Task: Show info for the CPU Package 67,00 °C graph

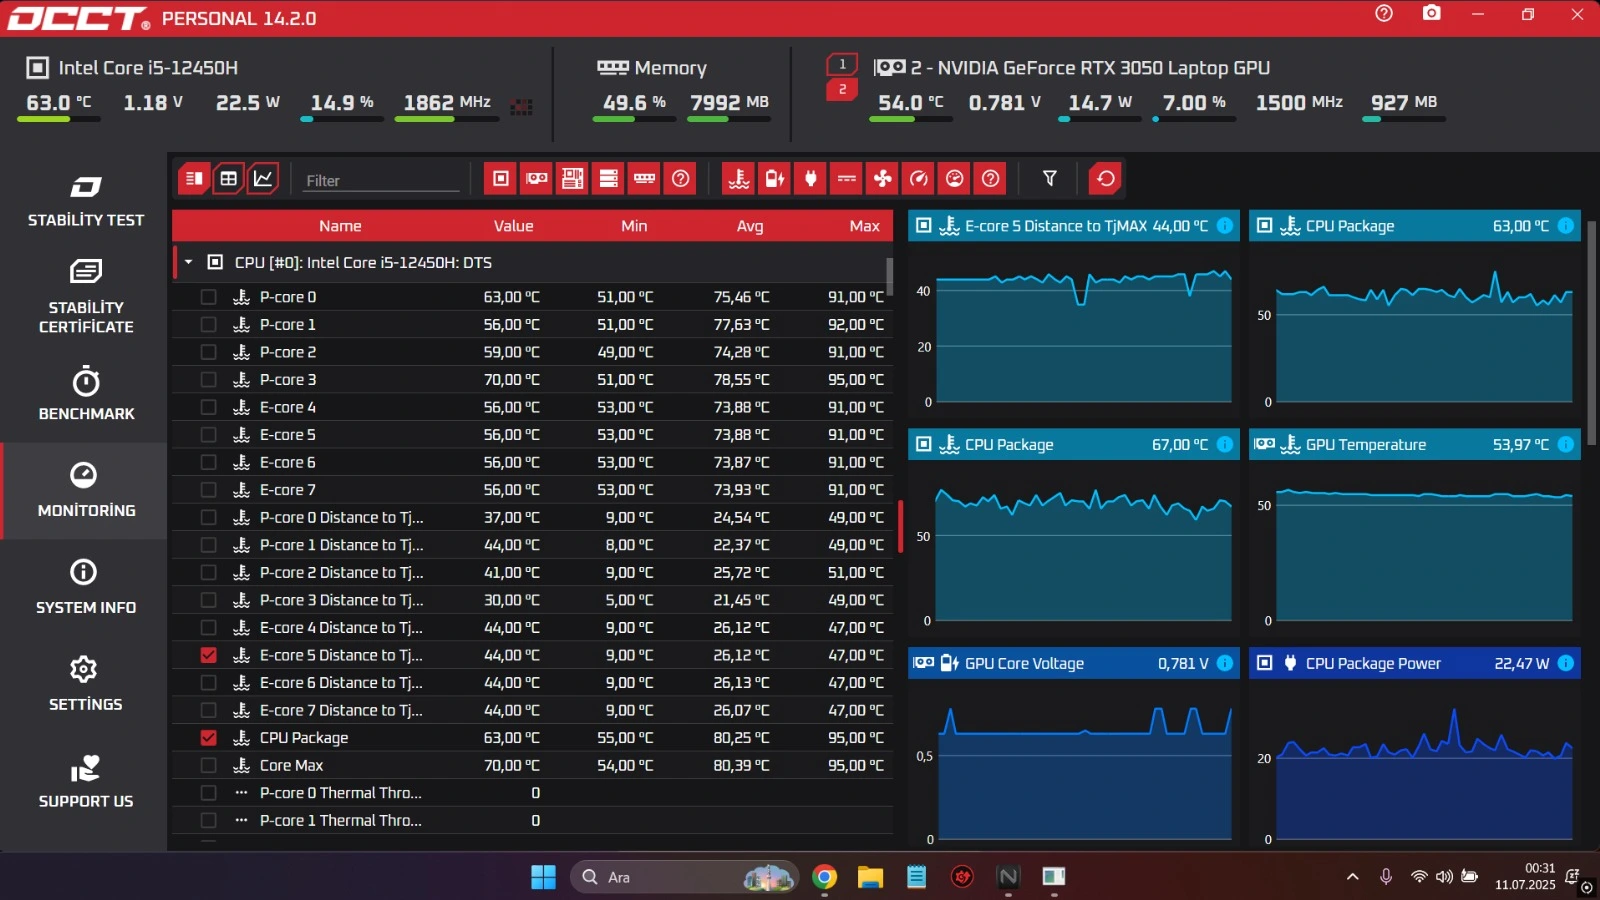Action: [x=1225, y=445]
